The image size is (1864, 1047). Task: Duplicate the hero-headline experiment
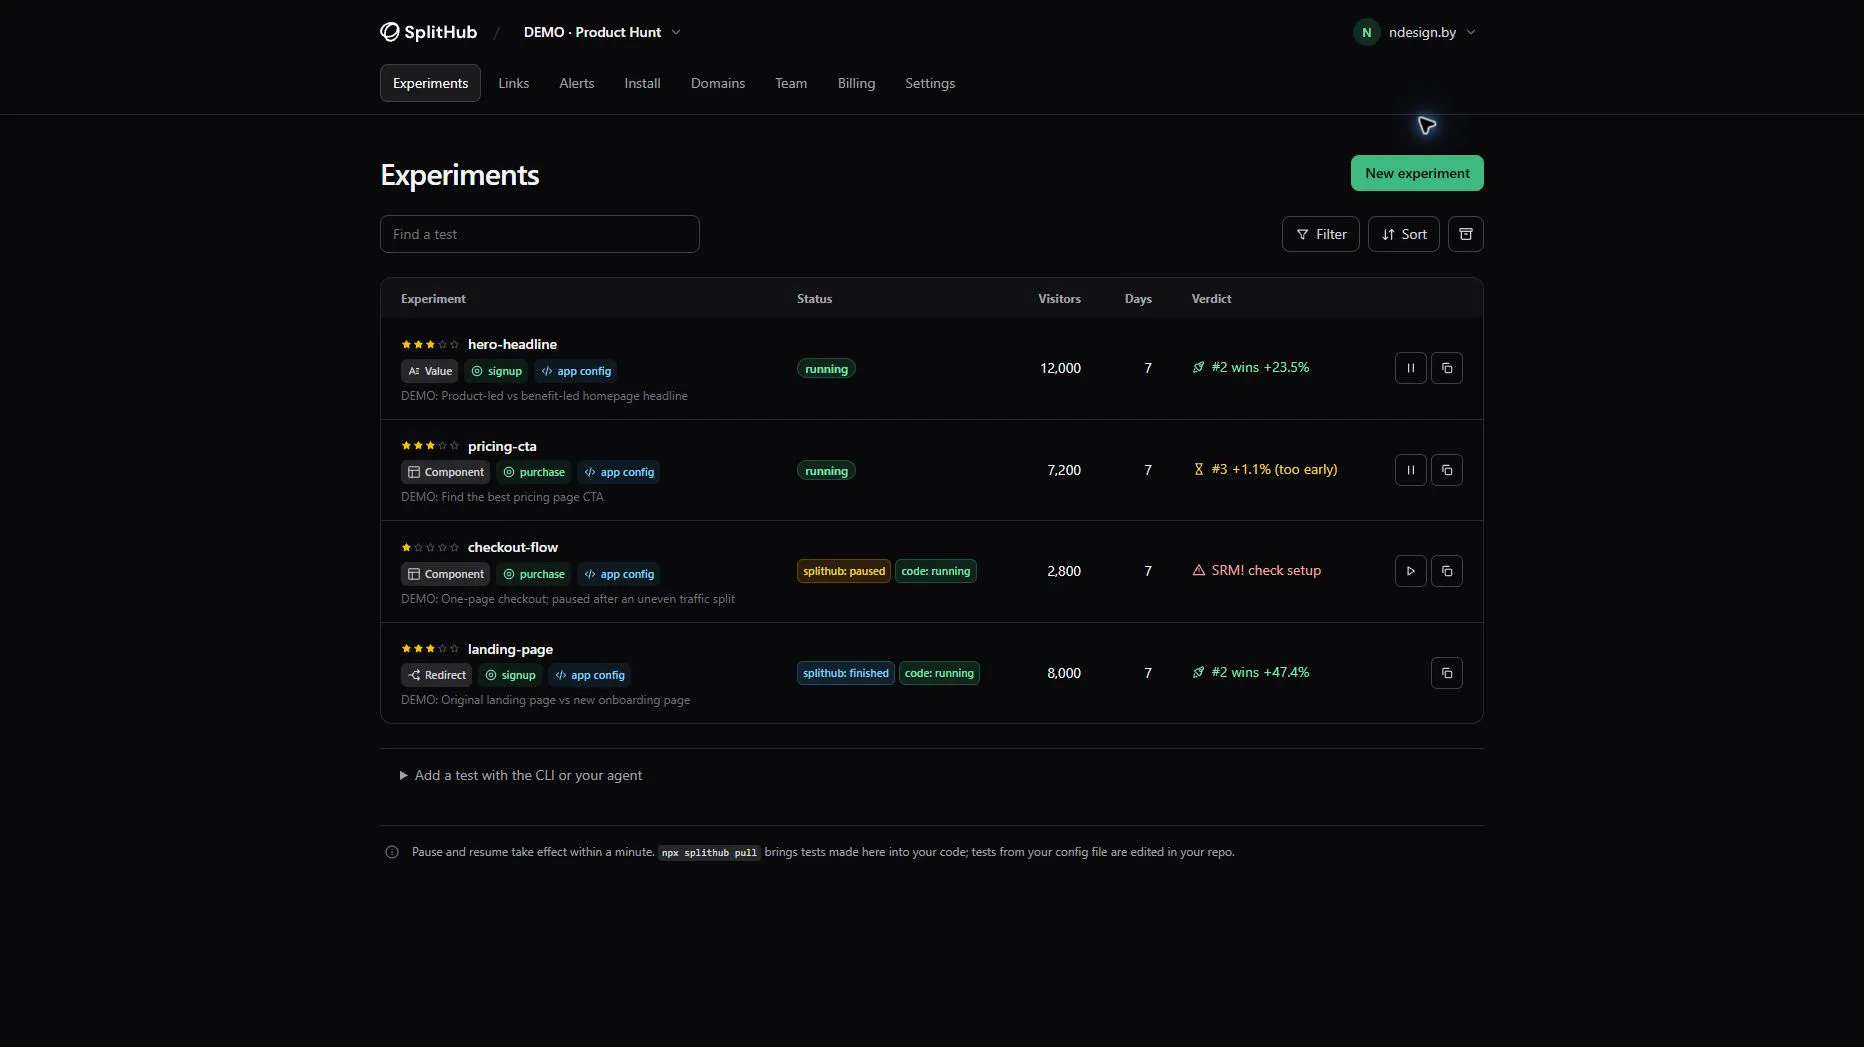coord(1446,368)
